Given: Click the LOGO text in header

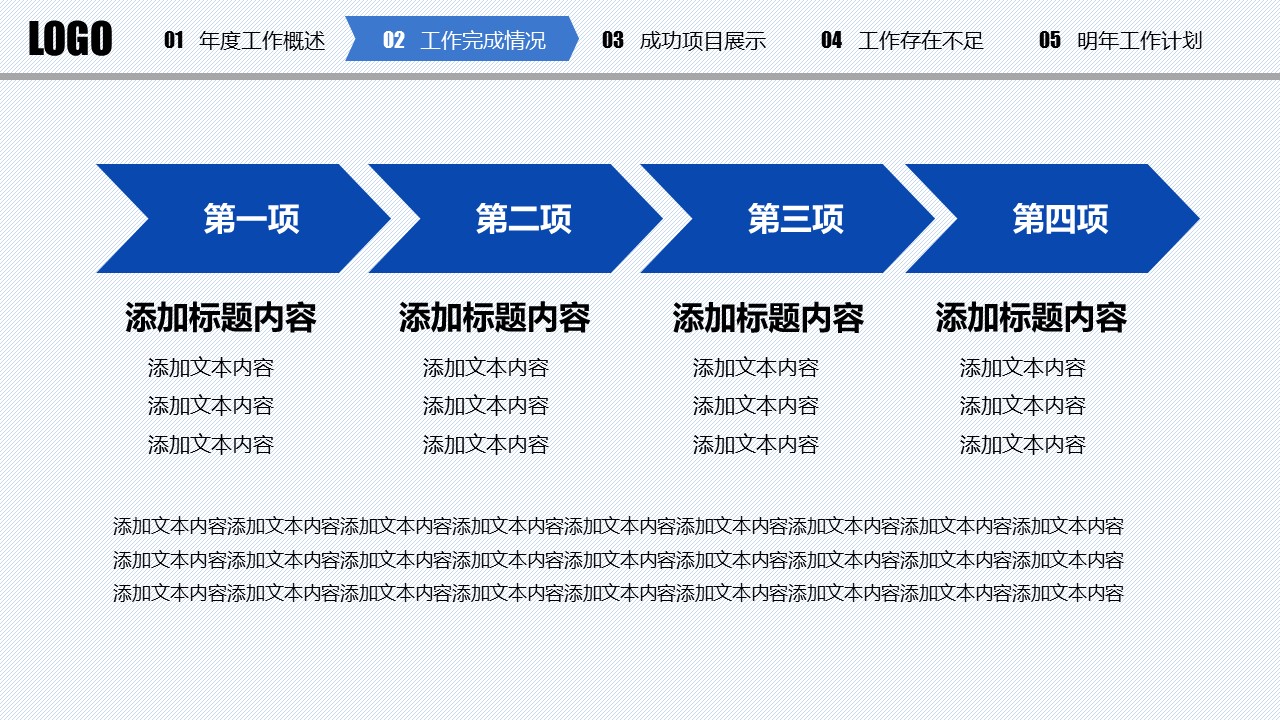Looking at the screenshot, I should (x=70, y=40).
